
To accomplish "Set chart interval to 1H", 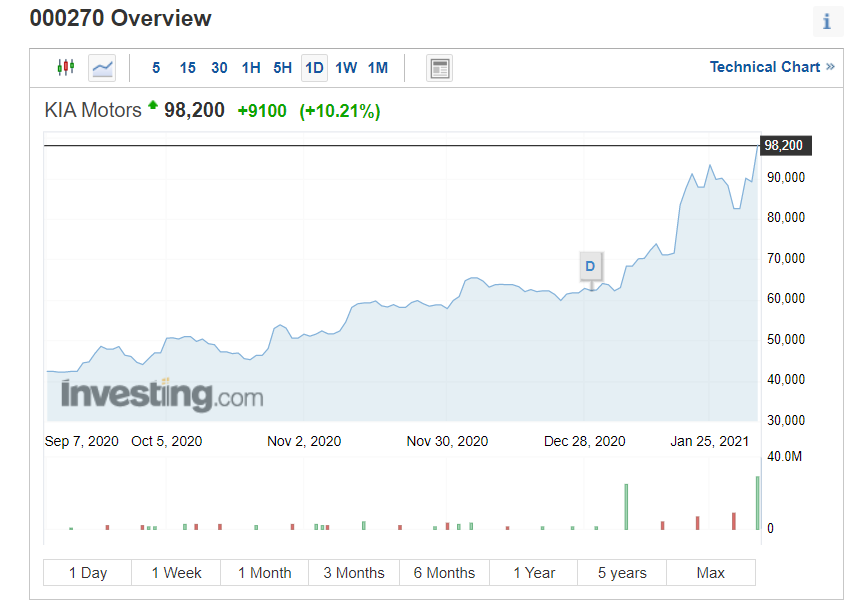I will coord(251,68).
